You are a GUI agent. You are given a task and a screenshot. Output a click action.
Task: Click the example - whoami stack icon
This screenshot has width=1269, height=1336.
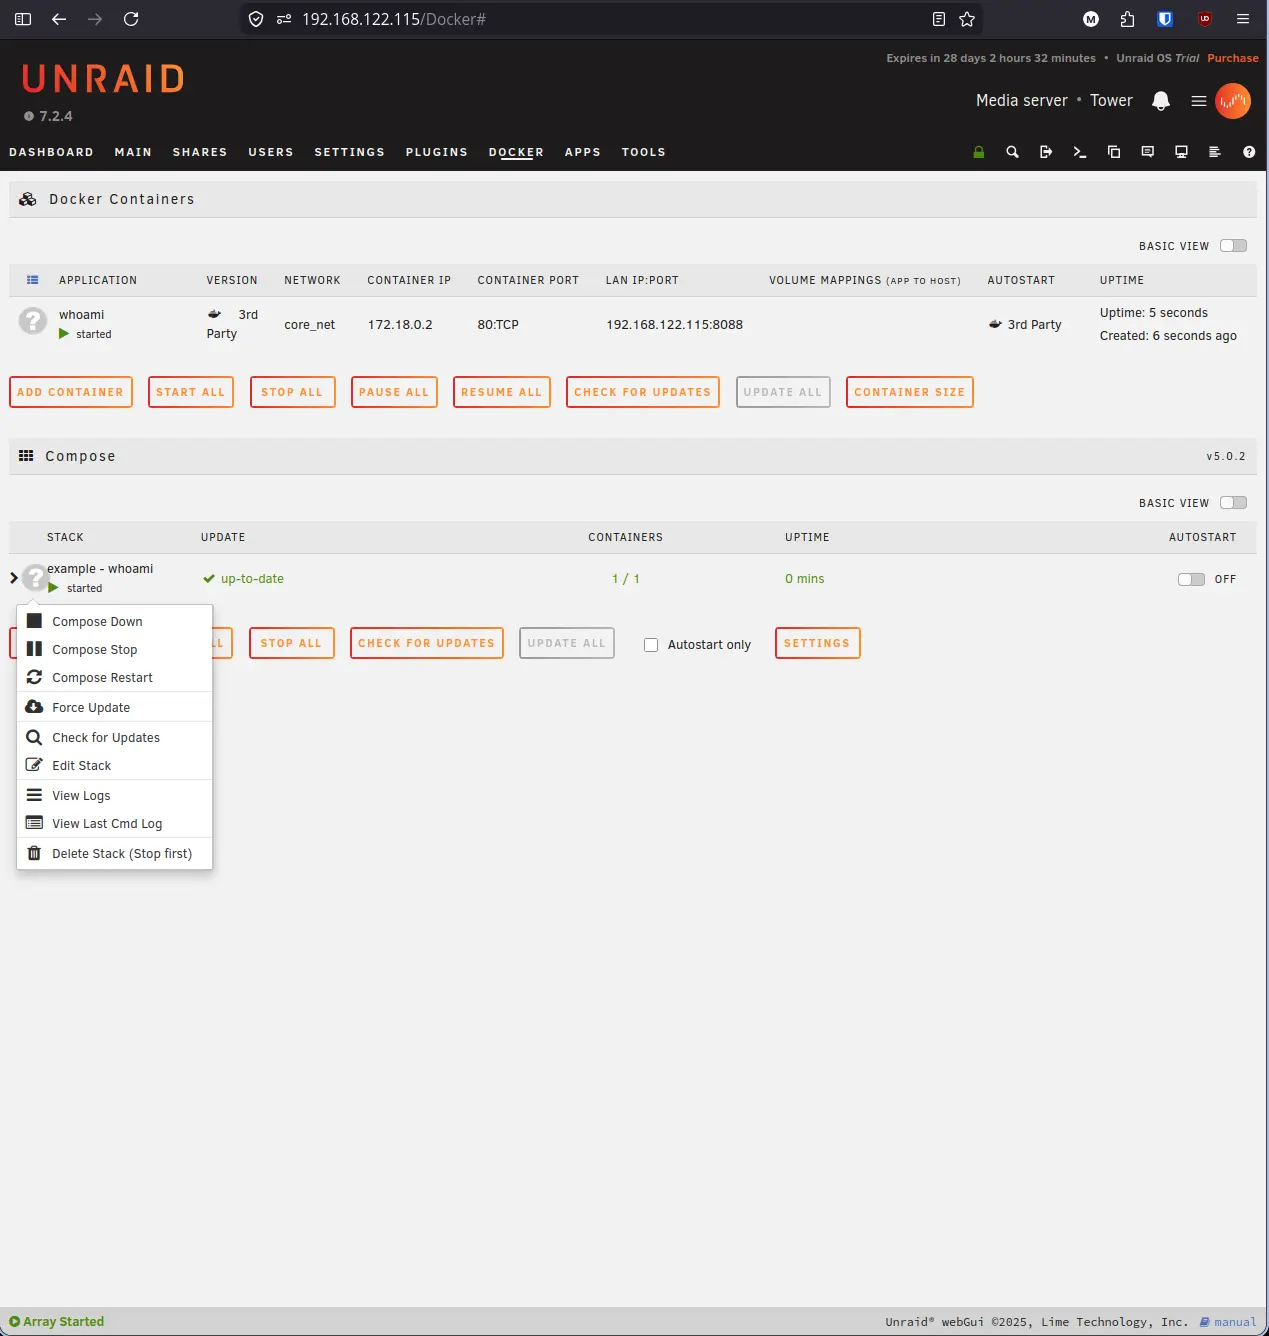[35, 576]
